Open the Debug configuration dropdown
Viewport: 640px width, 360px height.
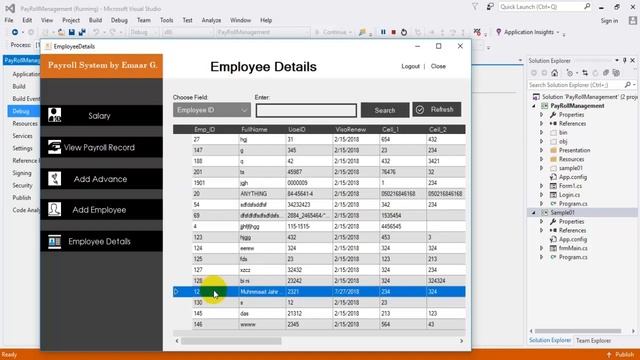coord(144,32)
